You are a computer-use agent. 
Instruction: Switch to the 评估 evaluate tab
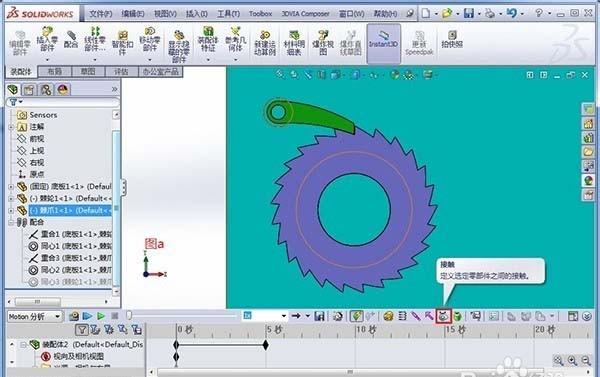pyautogui.click(x=121, y=72)
